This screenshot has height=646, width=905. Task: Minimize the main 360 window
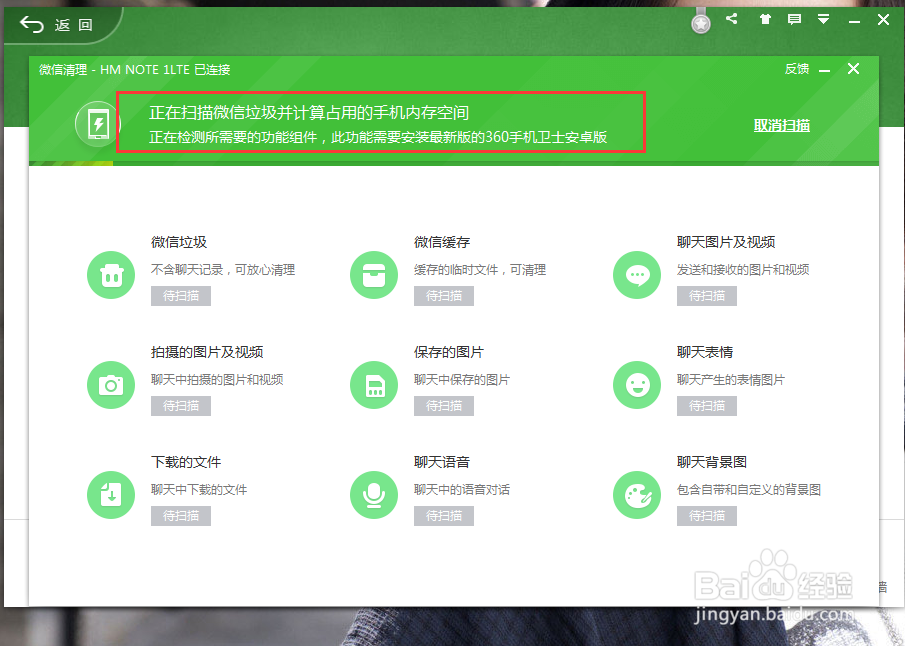pos(854,21)
